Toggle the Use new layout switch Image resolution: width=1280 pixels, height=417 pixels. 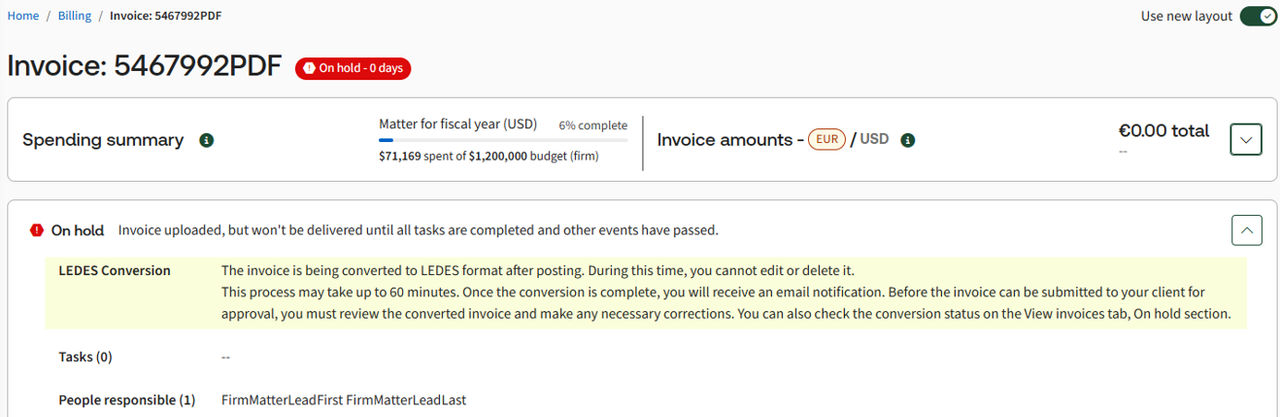click(1258, 16)
